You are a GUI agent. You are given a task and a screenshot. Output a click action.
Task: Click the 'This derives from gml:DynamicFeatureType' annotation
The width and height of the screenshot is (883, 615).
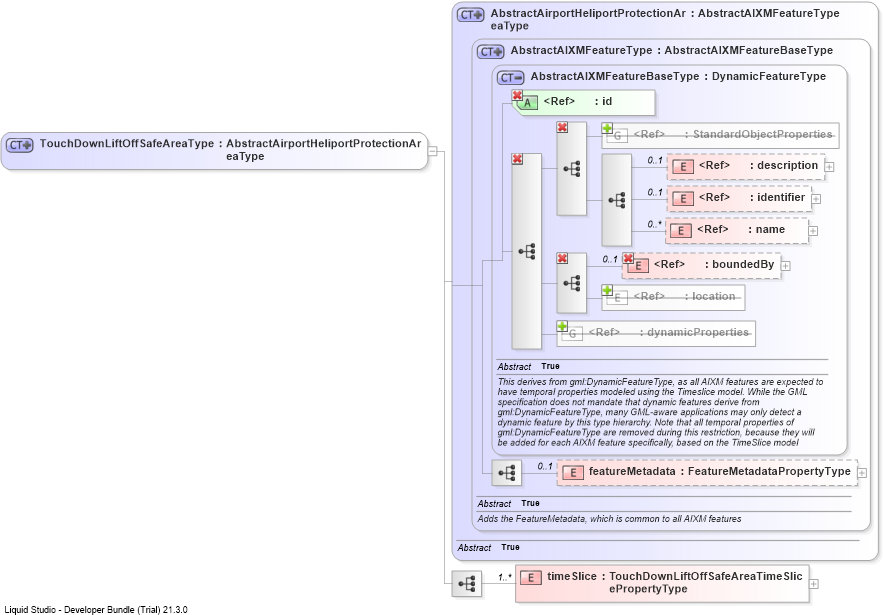coord(660,412)
